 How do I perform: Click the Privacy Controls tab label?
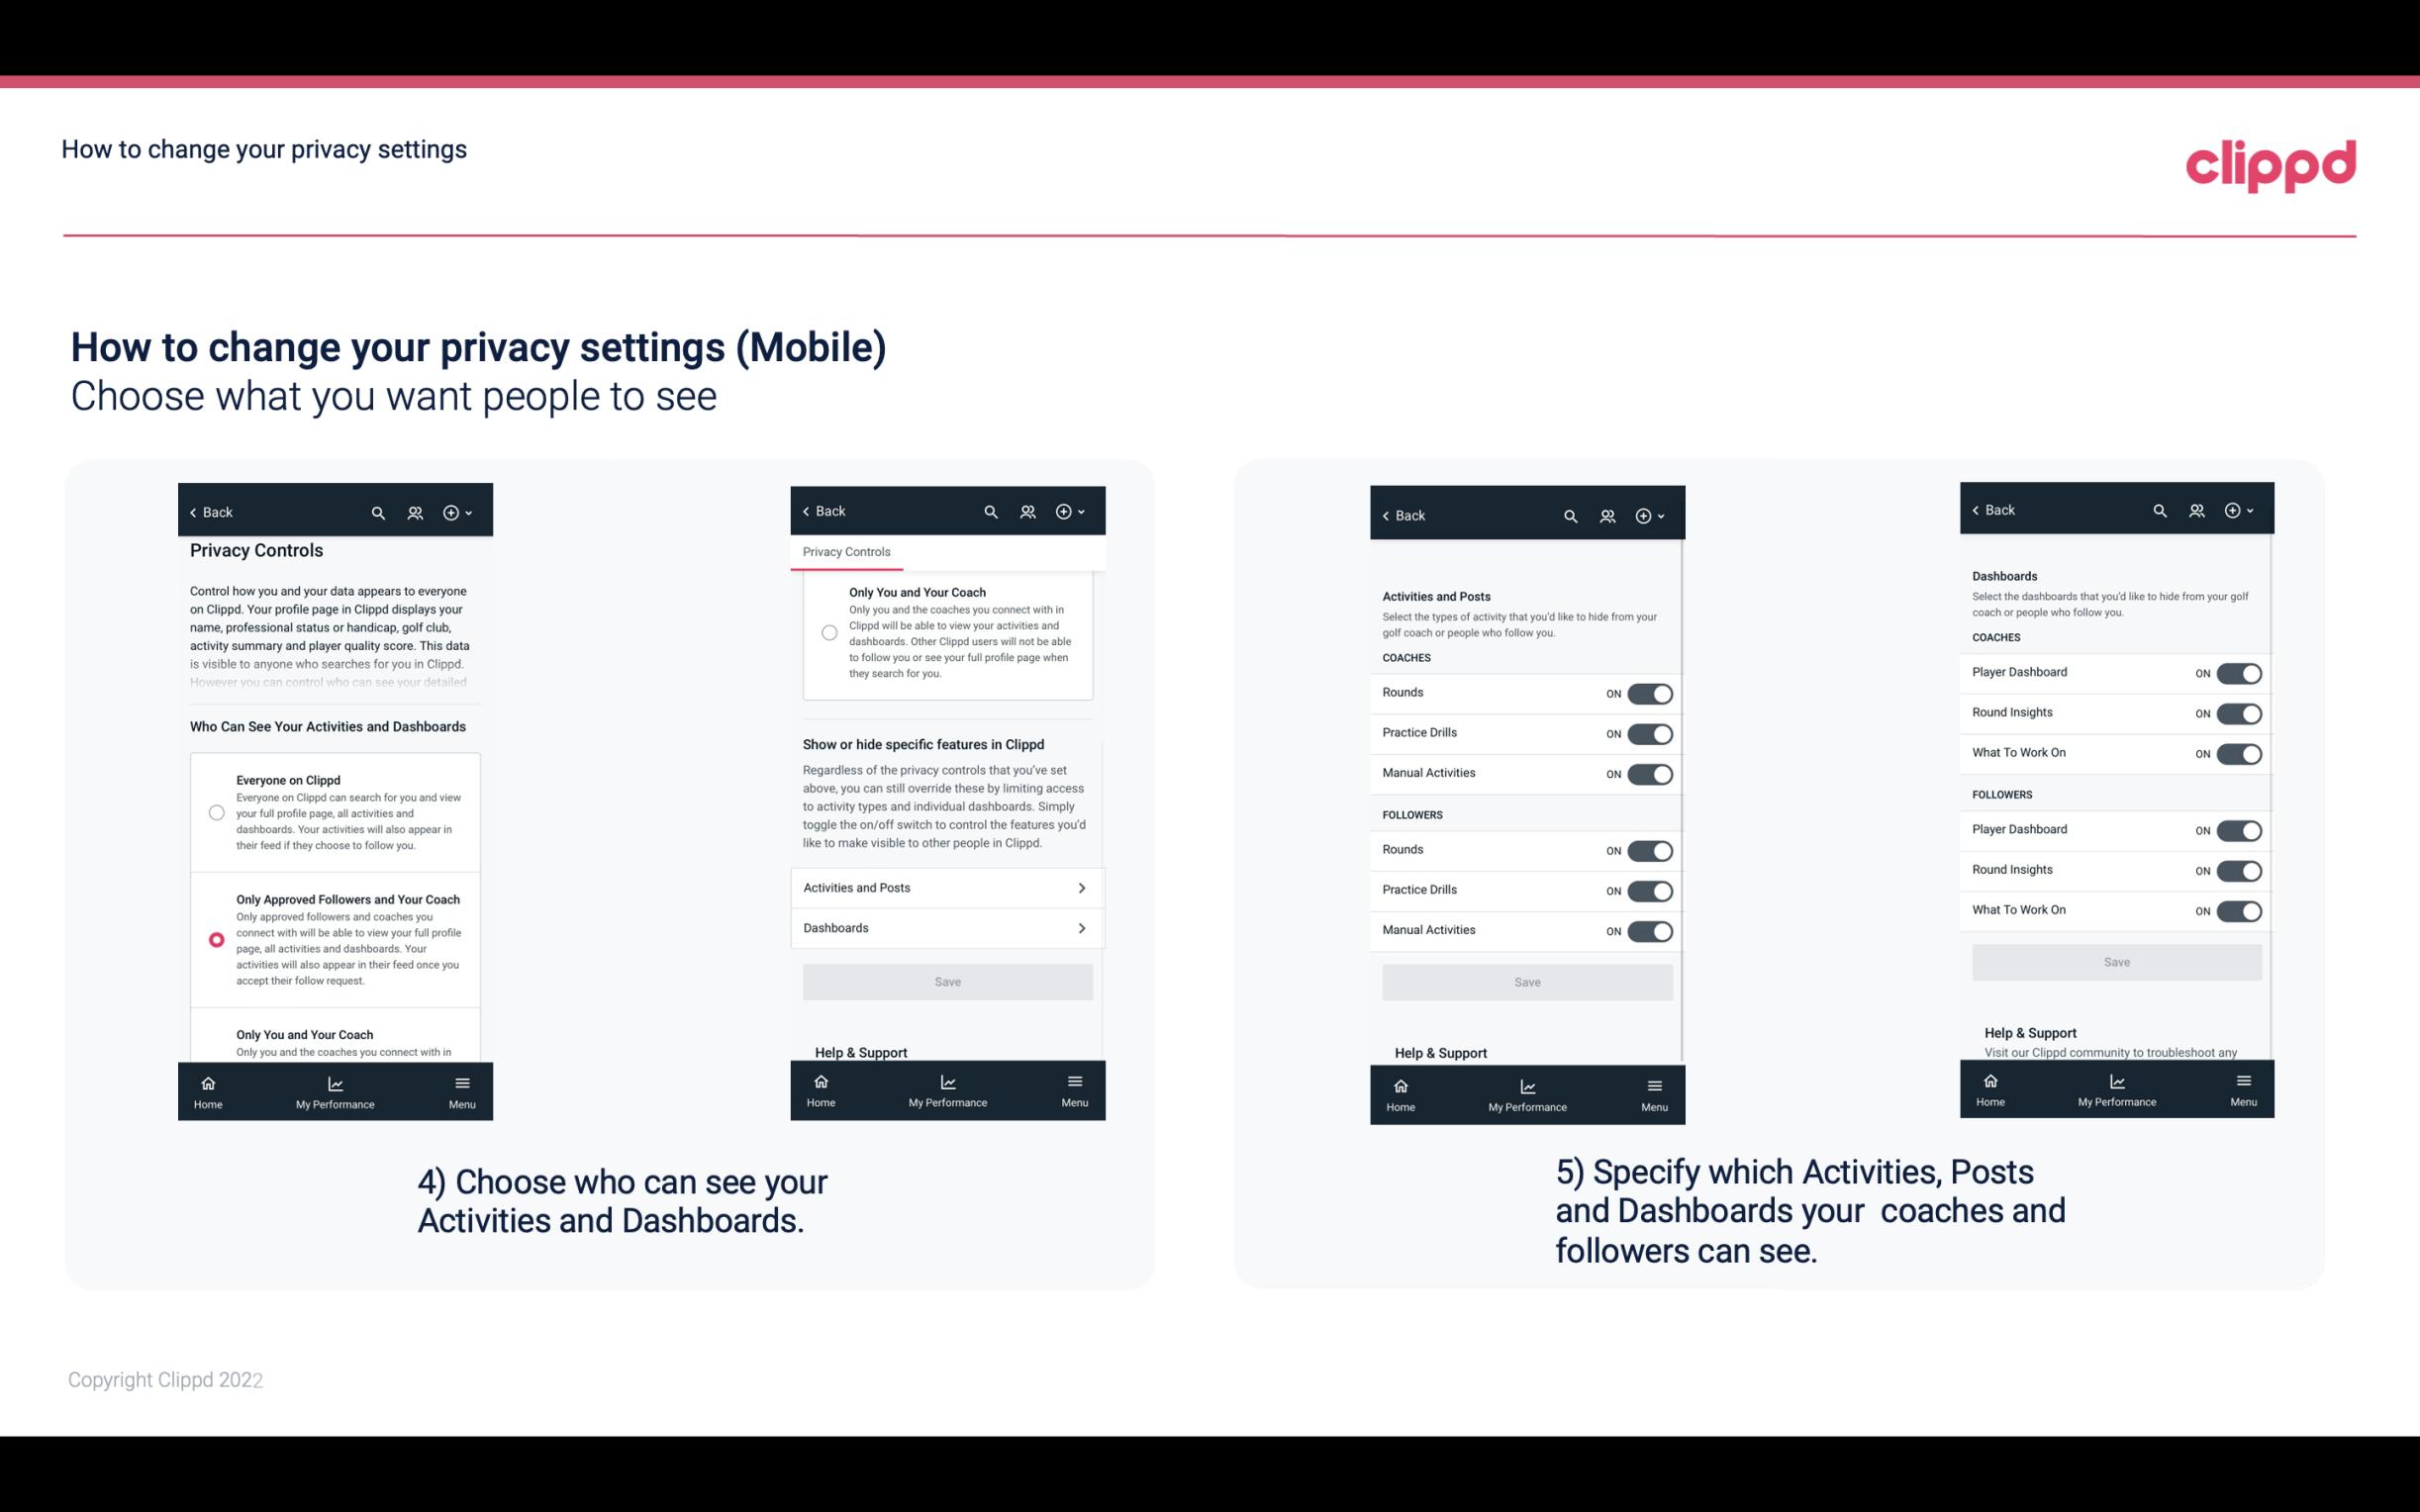pyautogui.click(x=846, y=552)
